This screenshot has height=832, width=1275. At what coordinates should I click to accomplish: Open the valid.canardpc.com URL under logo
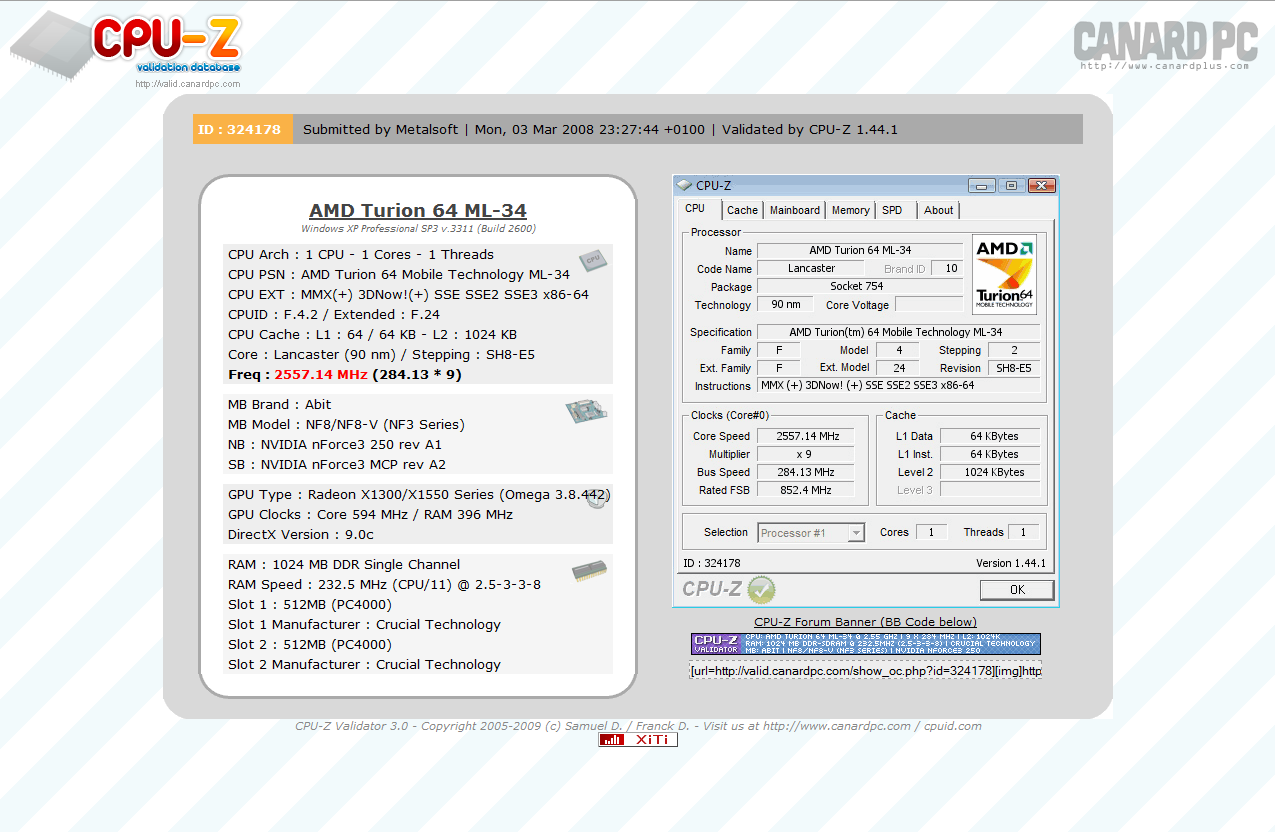tap(188, 84)
